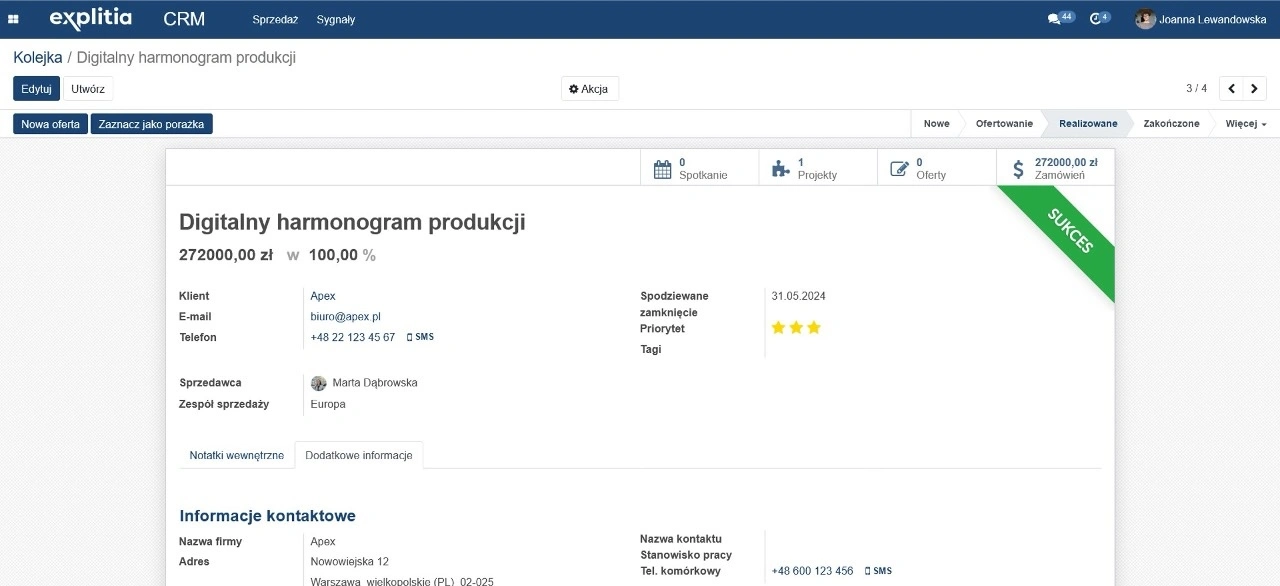Click the 272000,00 zł expected revenue
This screenshot has height=586, width=1280.
click(x=226, y=255)
